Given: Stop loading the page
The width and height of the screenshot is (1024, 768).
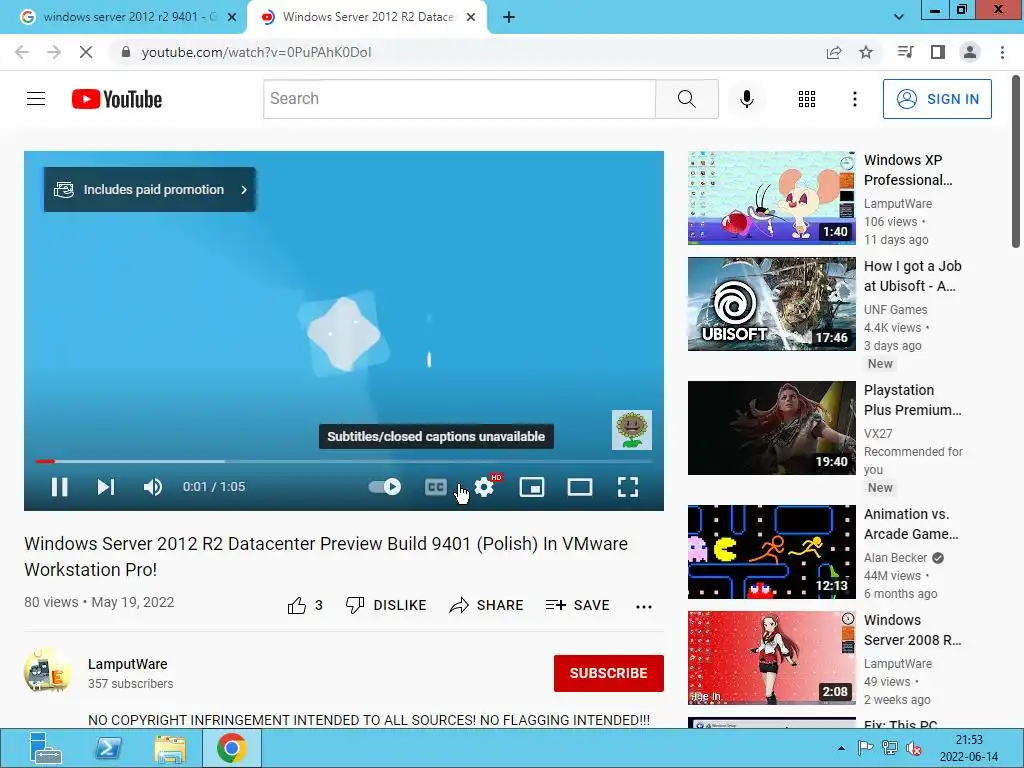Looking at the screenshot, I should point(86,52).
